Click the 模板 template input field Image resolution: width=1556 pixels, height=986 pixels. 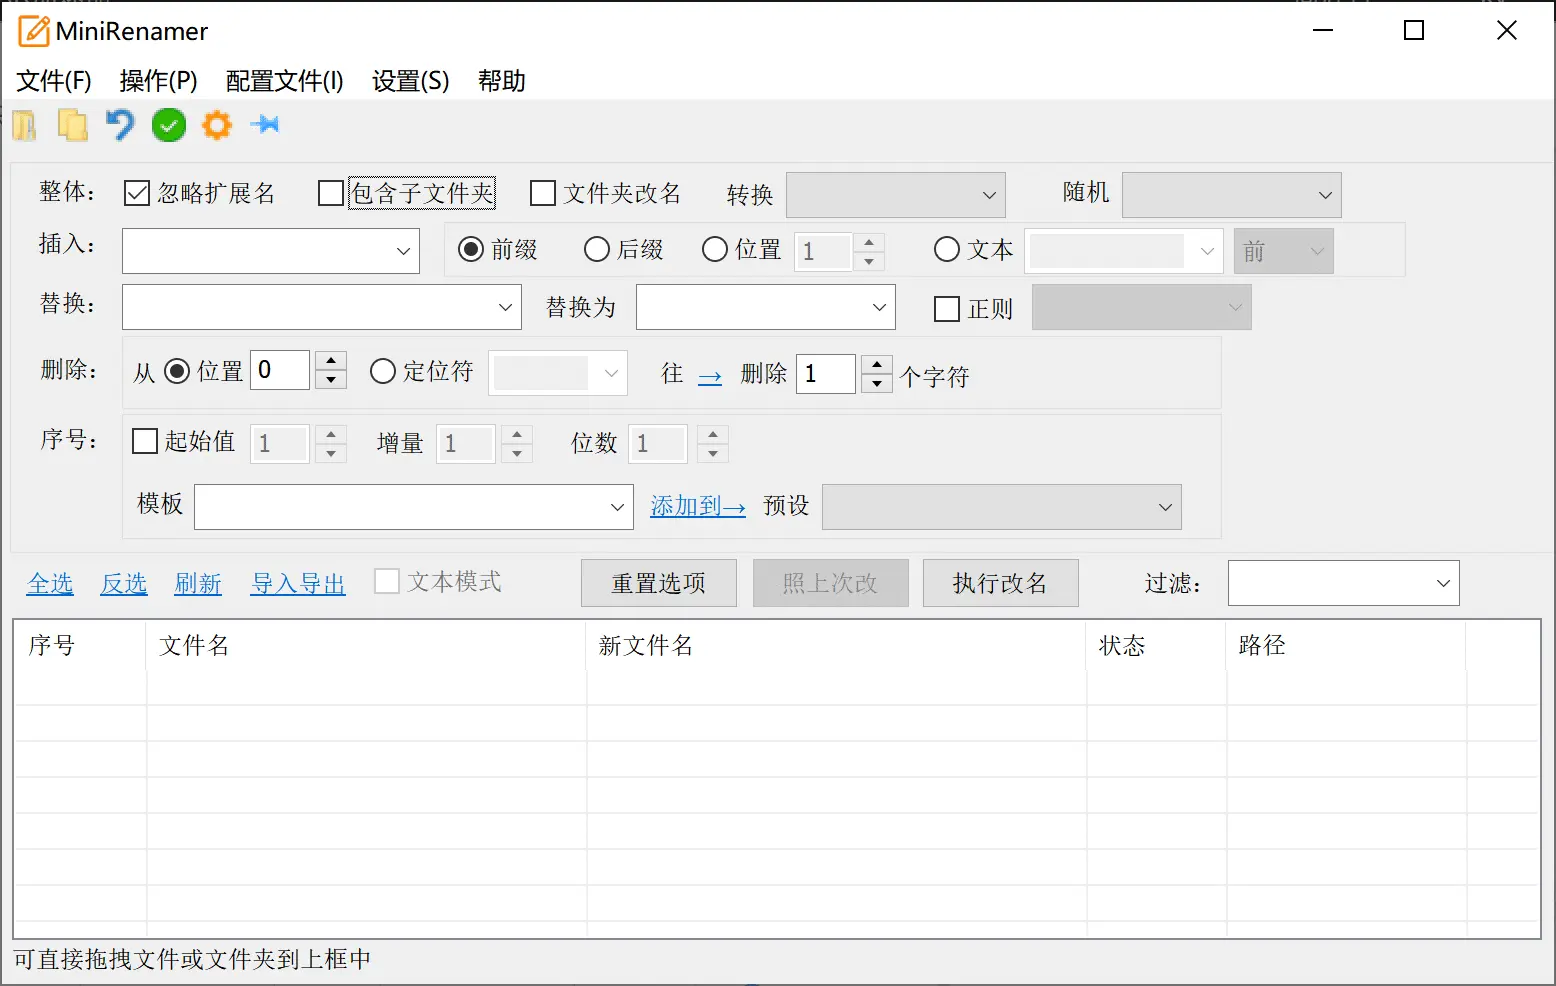pos(400,507)
